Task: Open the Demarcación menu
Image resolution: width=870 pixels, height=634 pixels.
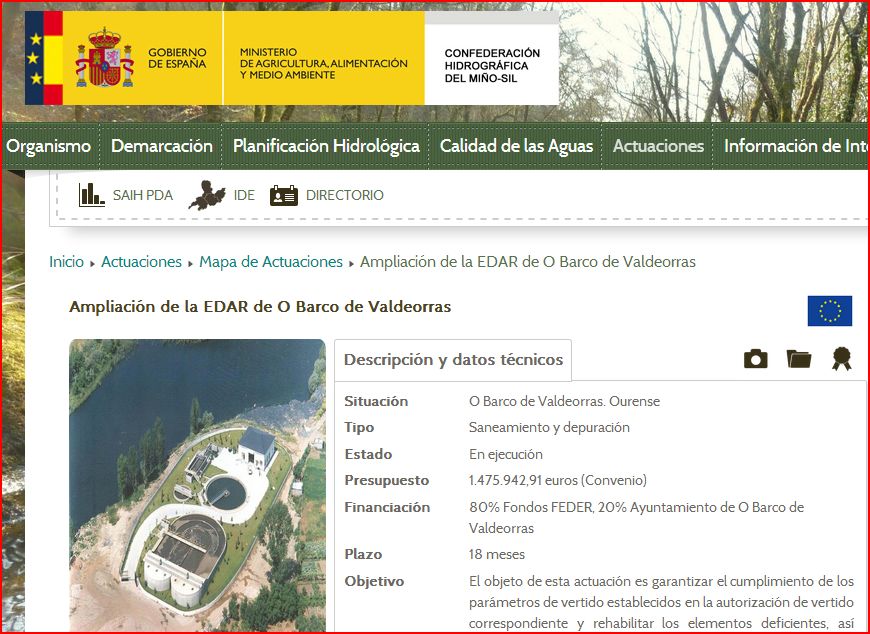Action: (162, 146)
